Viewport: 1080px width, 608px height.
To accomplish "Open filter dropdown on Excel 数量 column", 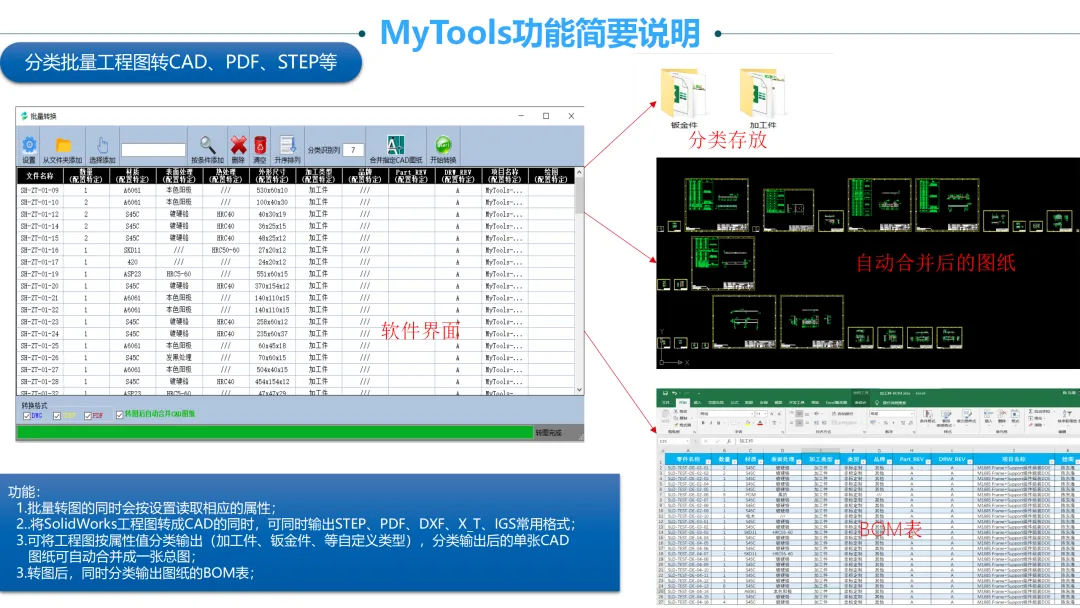I will [734, 461].
